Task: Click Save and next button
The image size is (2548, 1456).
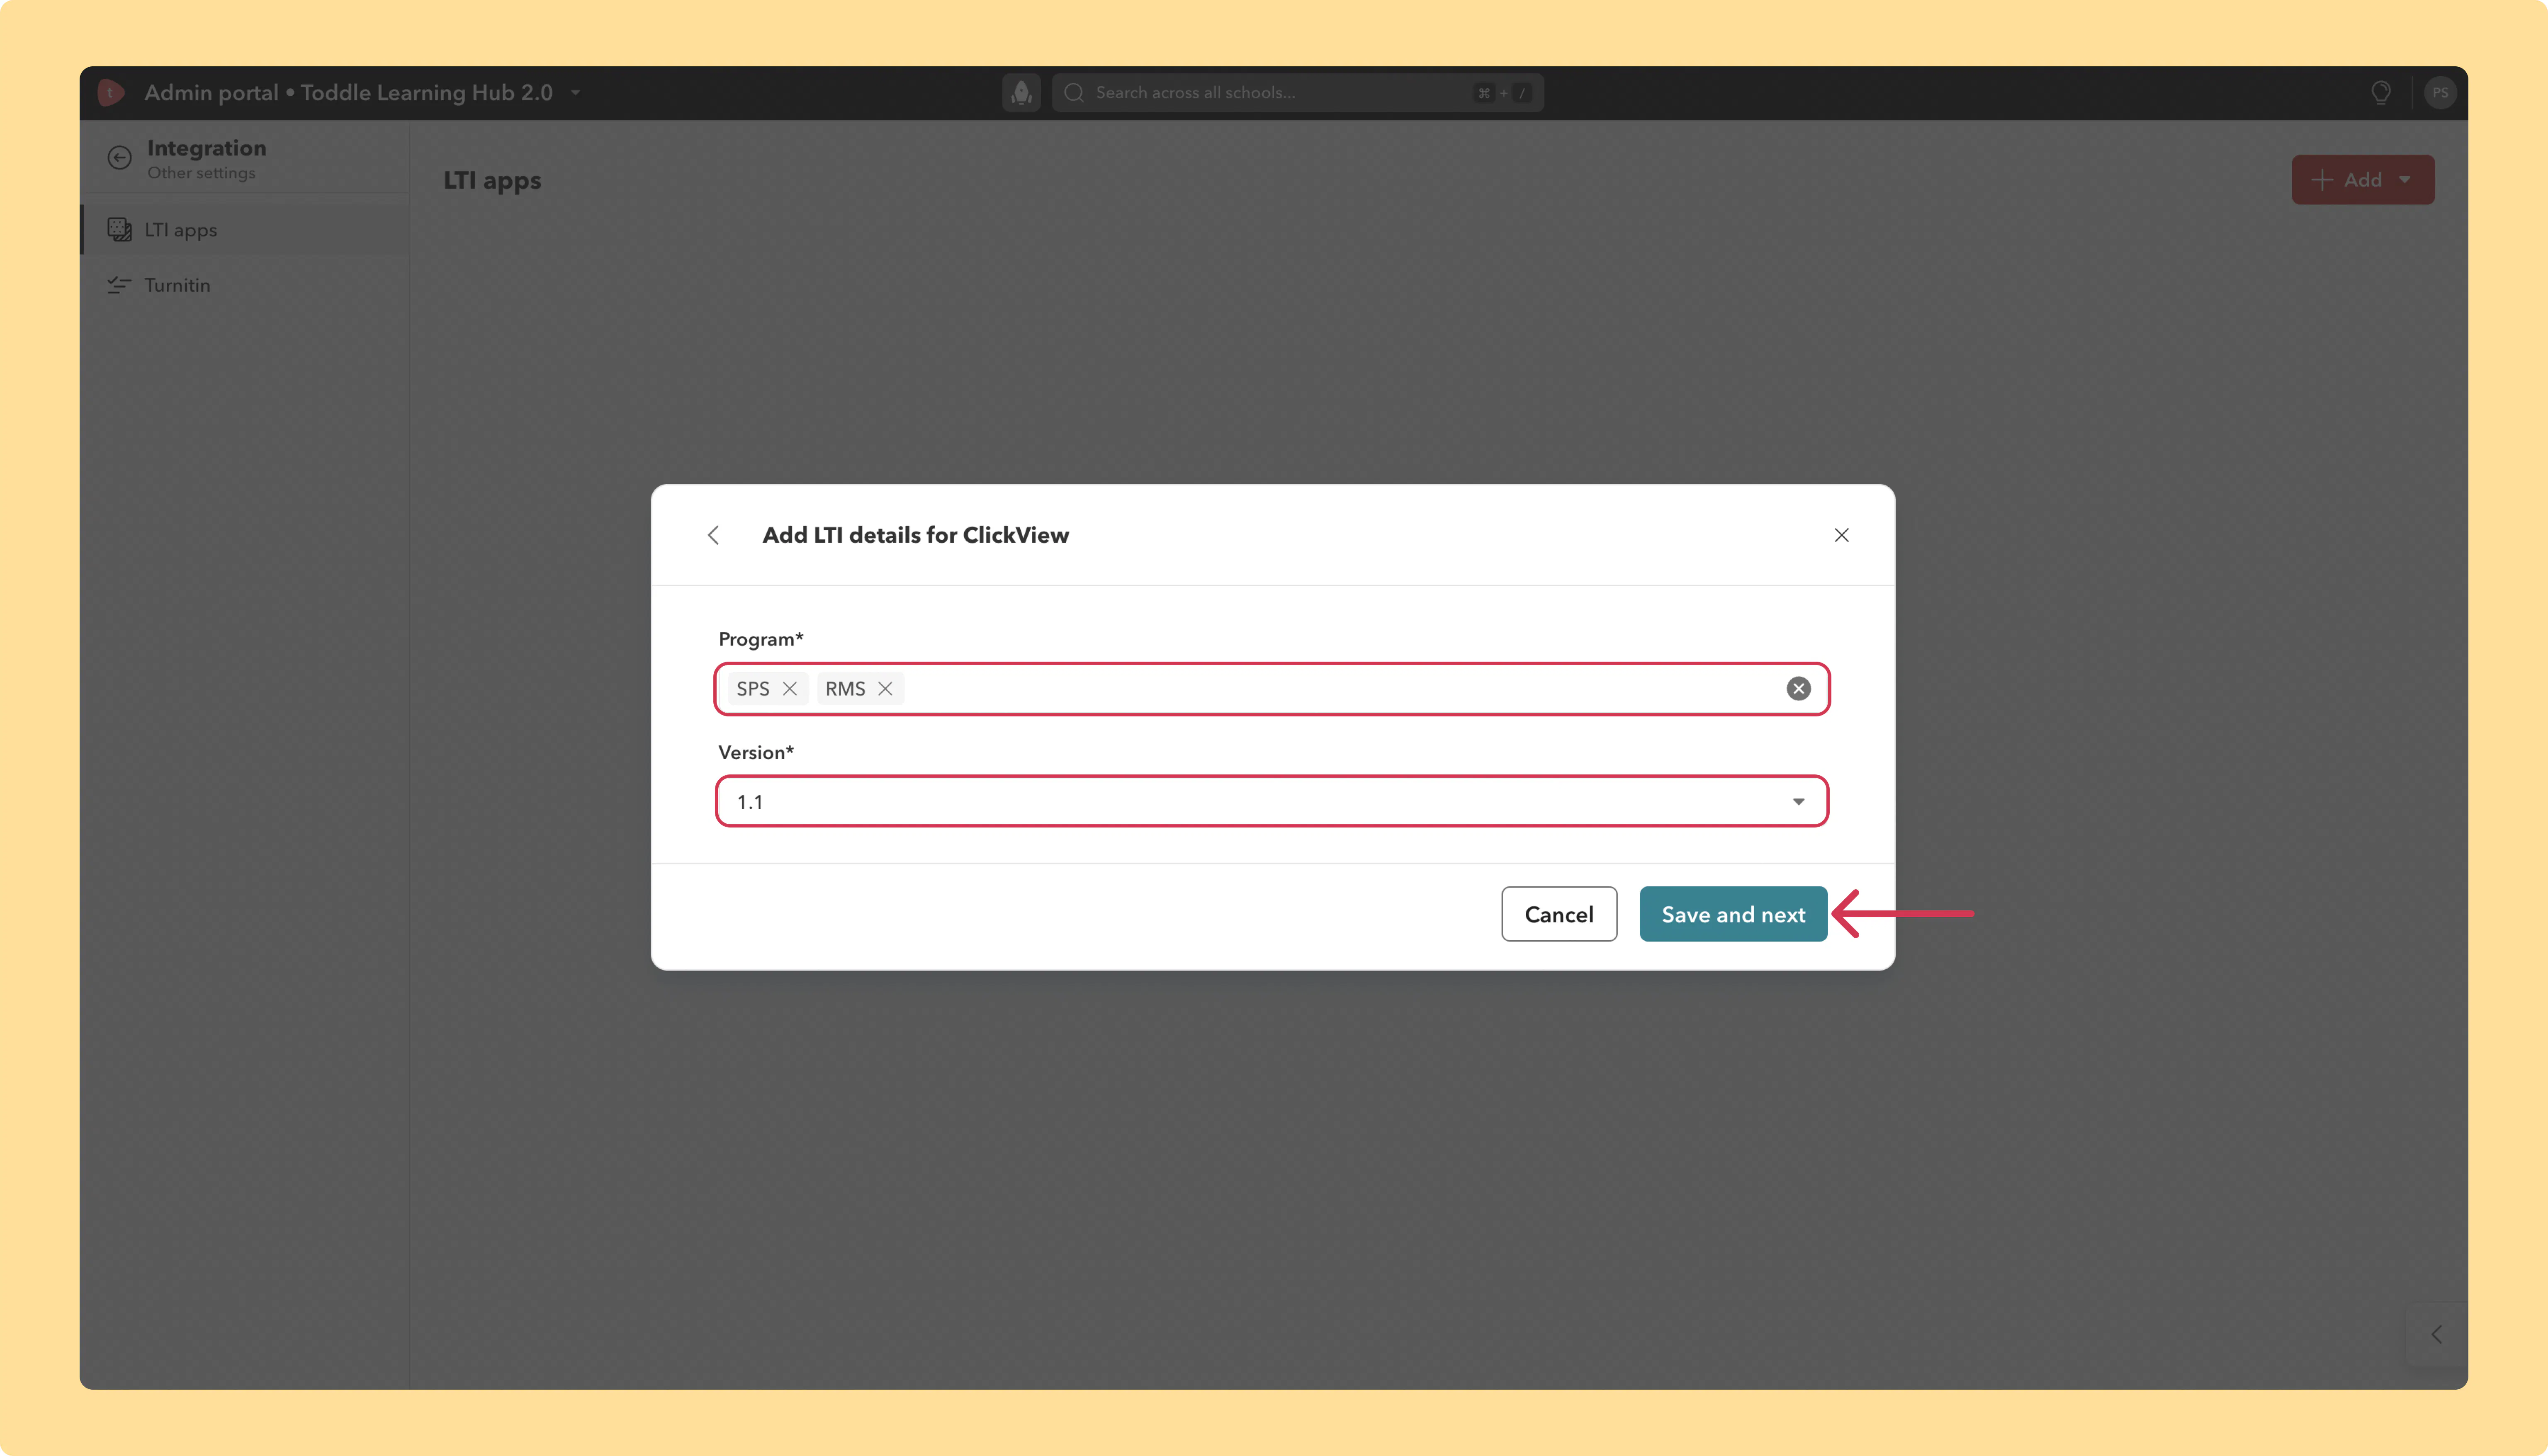Action: pos(1733,914)
